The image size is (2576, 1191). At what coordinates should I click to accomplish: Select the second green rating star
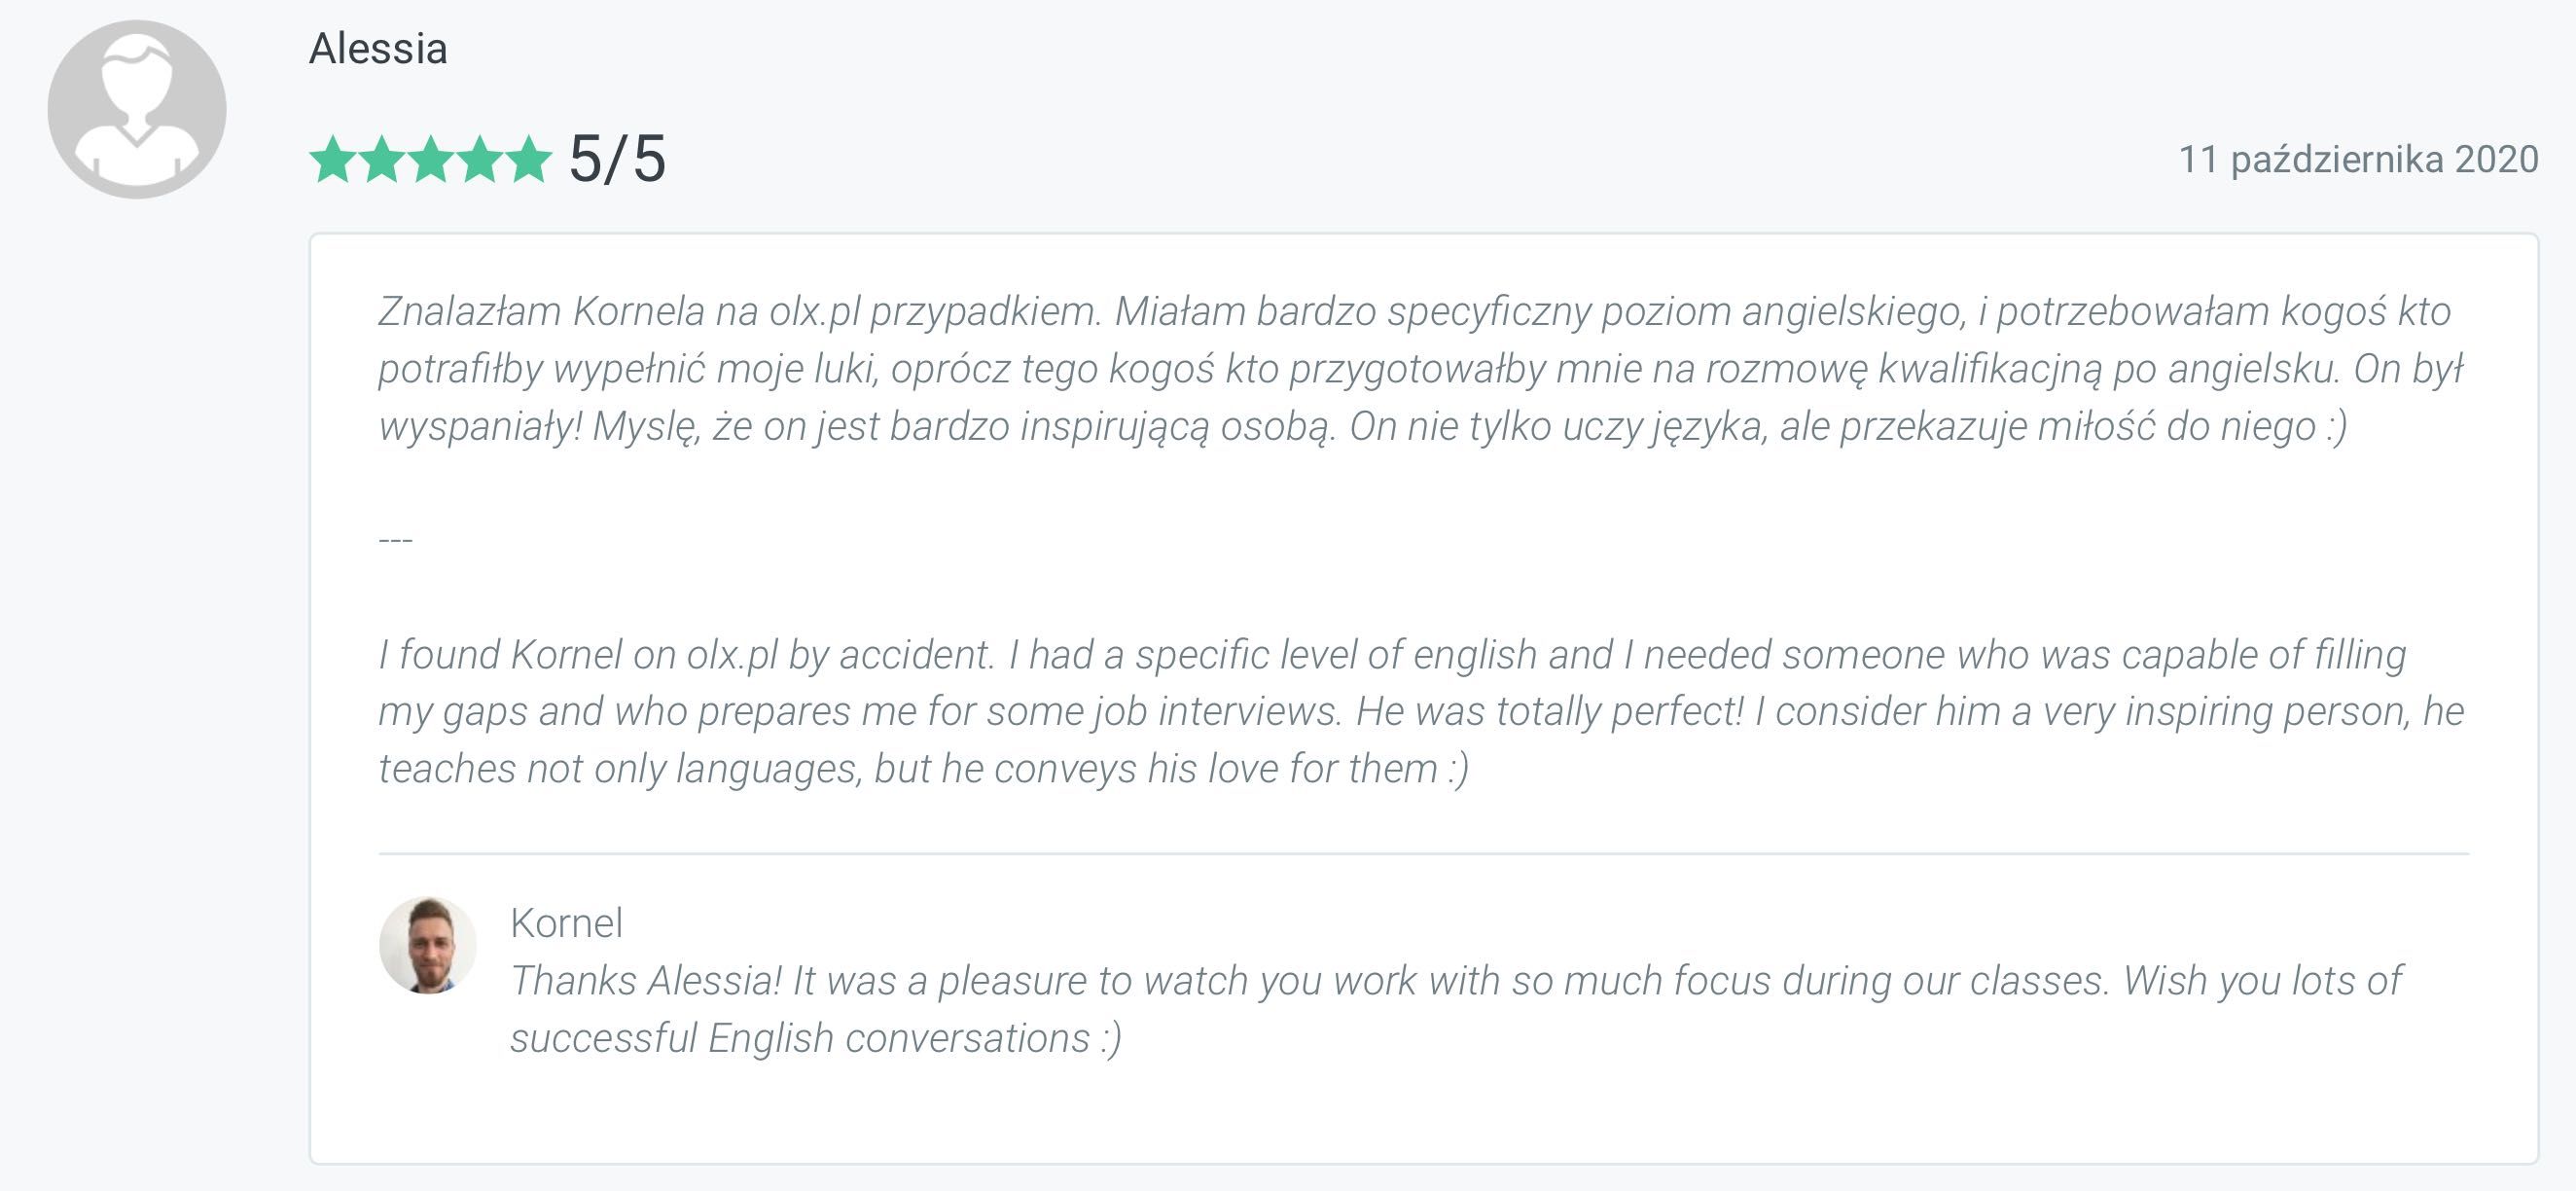click(382, 160)
